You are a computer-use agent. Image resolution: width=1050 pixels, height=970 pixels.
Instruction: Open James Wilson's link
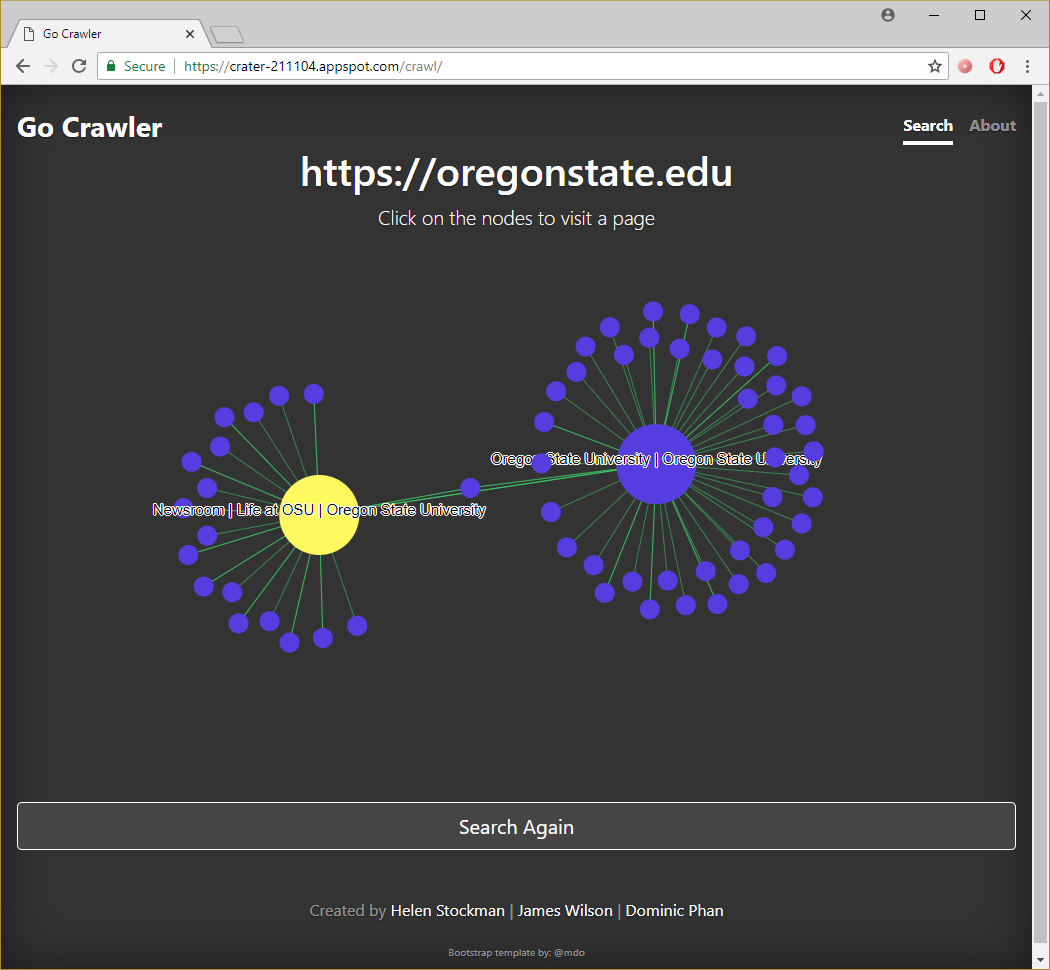tap(565, 910)
